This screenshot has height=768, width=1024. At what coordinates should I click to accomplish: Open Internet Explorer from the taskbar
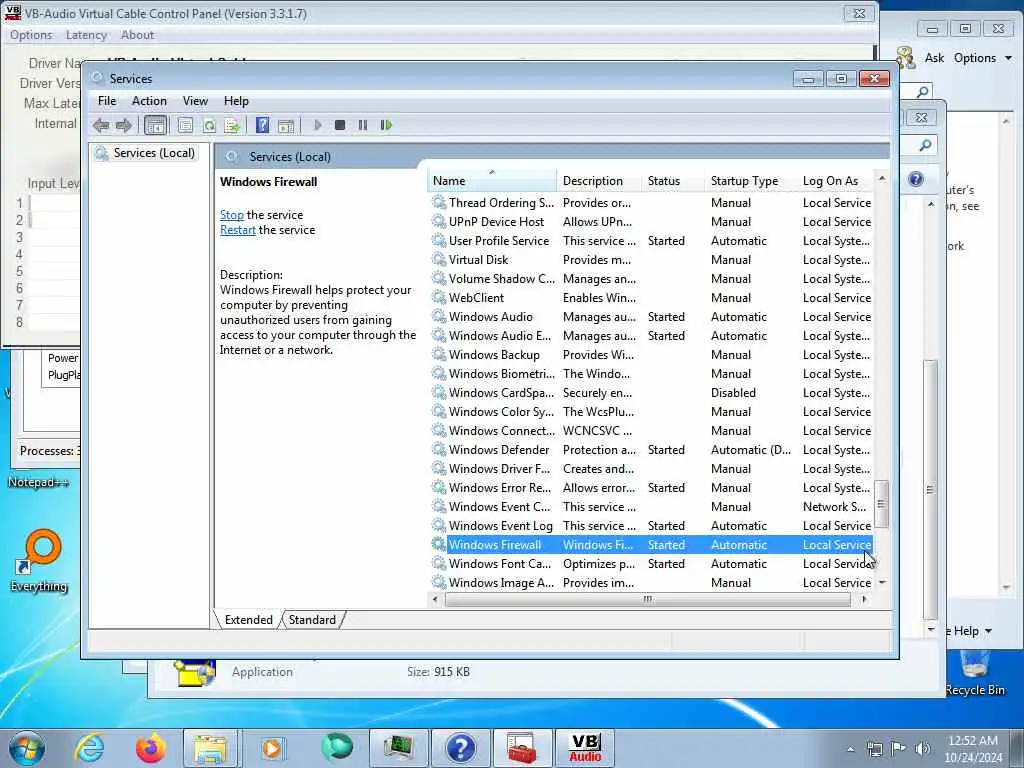[x=89, y=748]
